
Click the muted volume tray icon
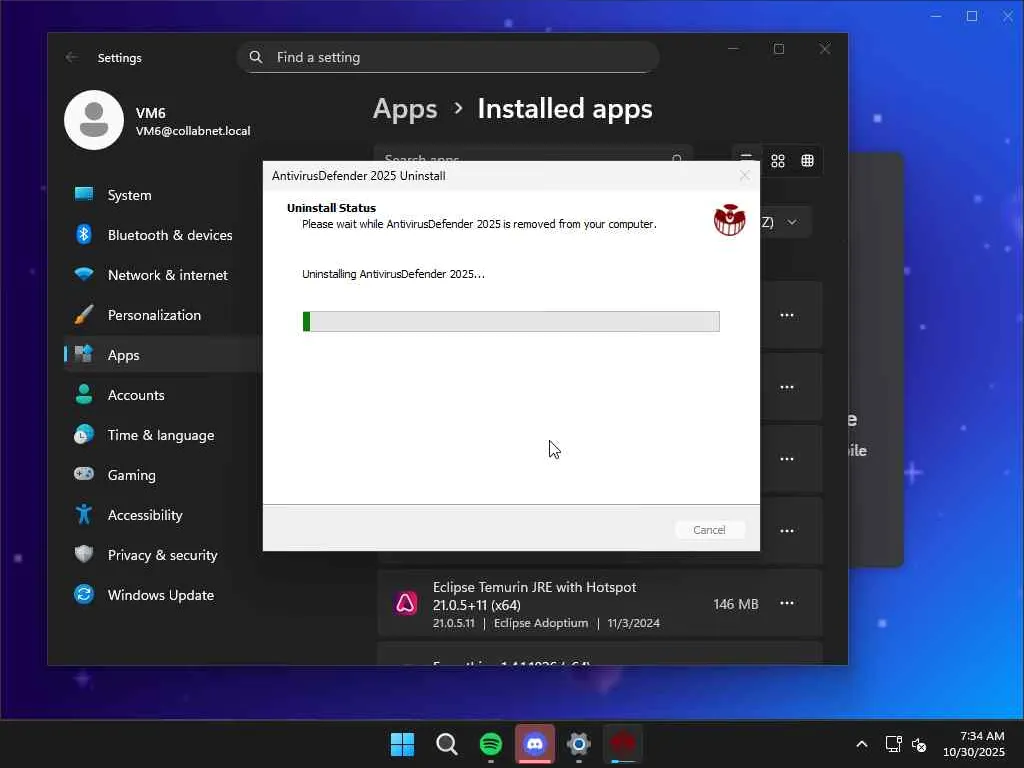919,744
